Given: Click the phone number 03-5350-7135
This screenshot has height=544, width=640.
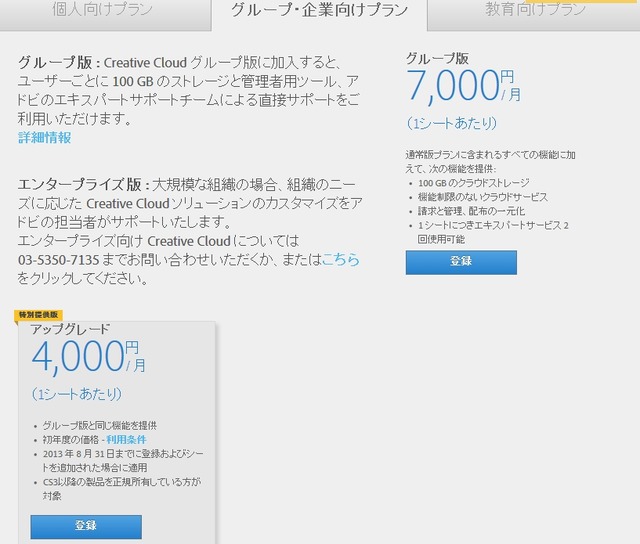Looking at the screenshot, I should coord(58,260).
